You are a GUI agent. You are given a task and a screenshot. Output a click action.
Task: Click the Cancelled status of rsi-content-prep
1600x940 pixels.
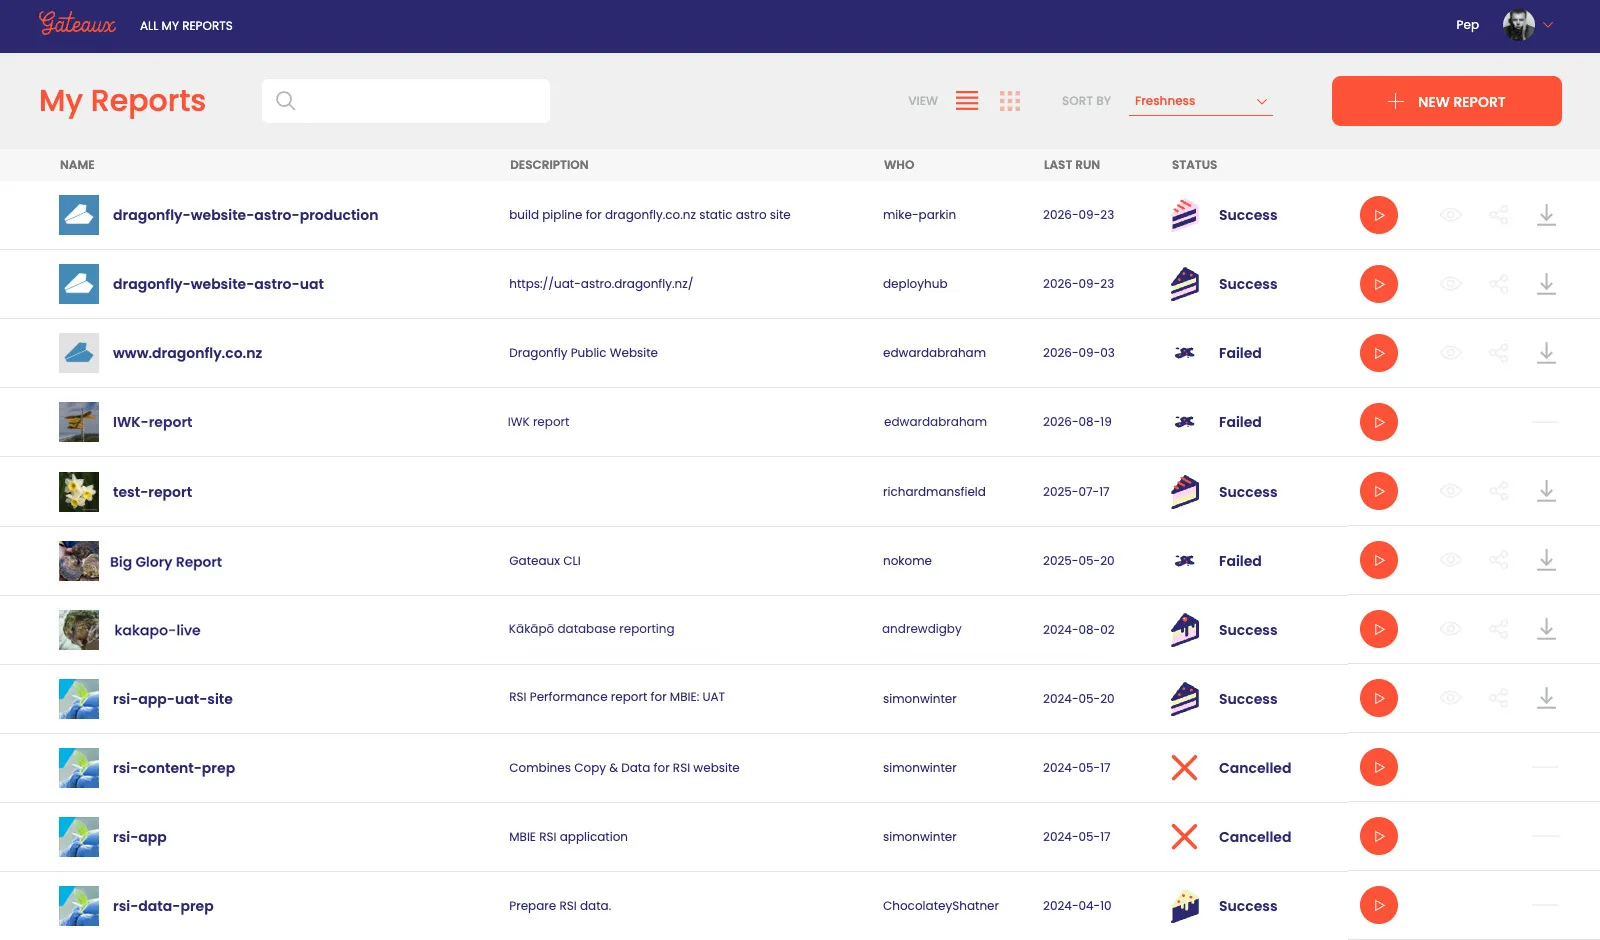(1254, 768)
